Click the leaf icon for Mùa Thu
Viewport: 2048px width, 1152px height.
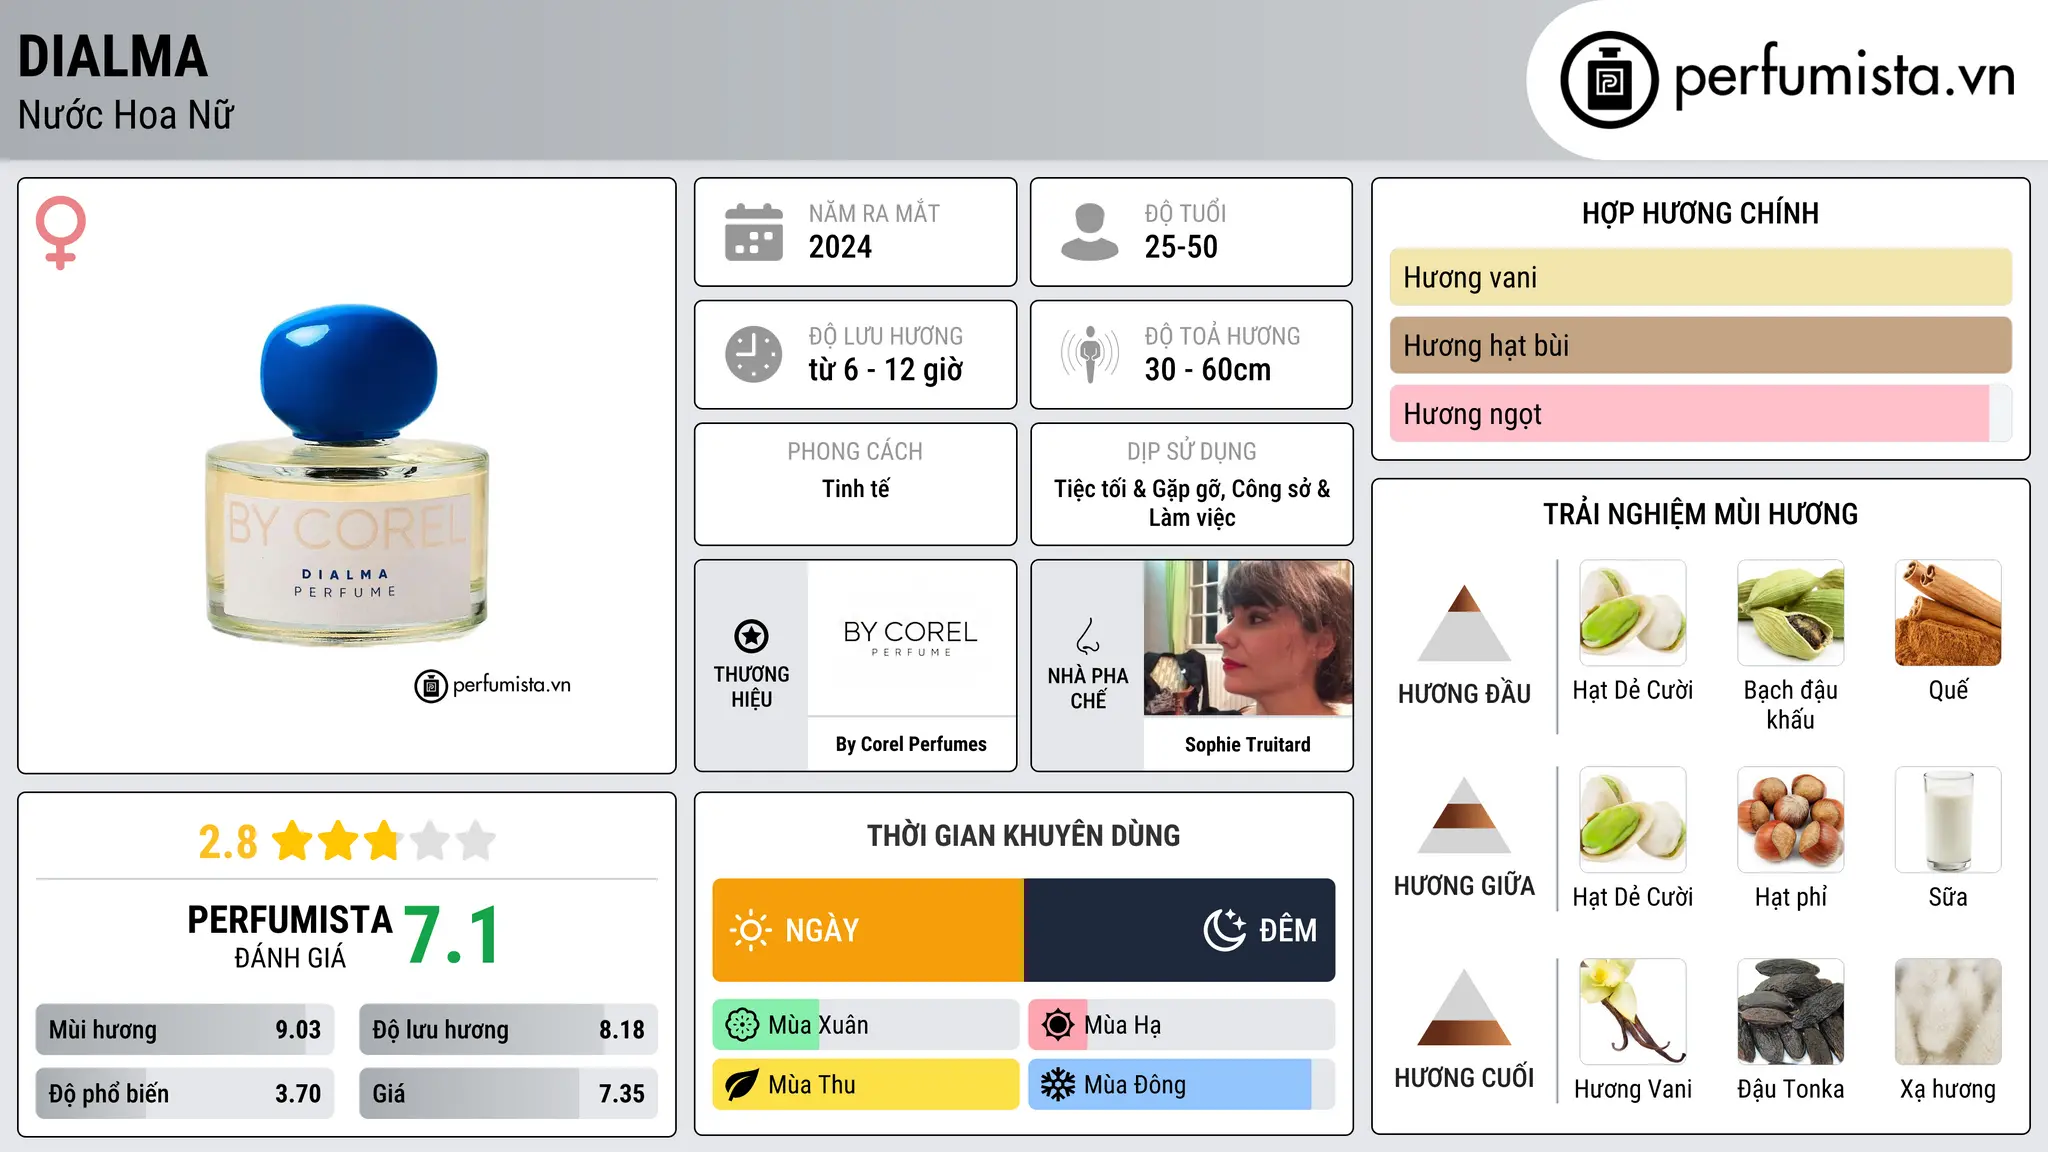pyautogui.click(x=742, y=1085)
